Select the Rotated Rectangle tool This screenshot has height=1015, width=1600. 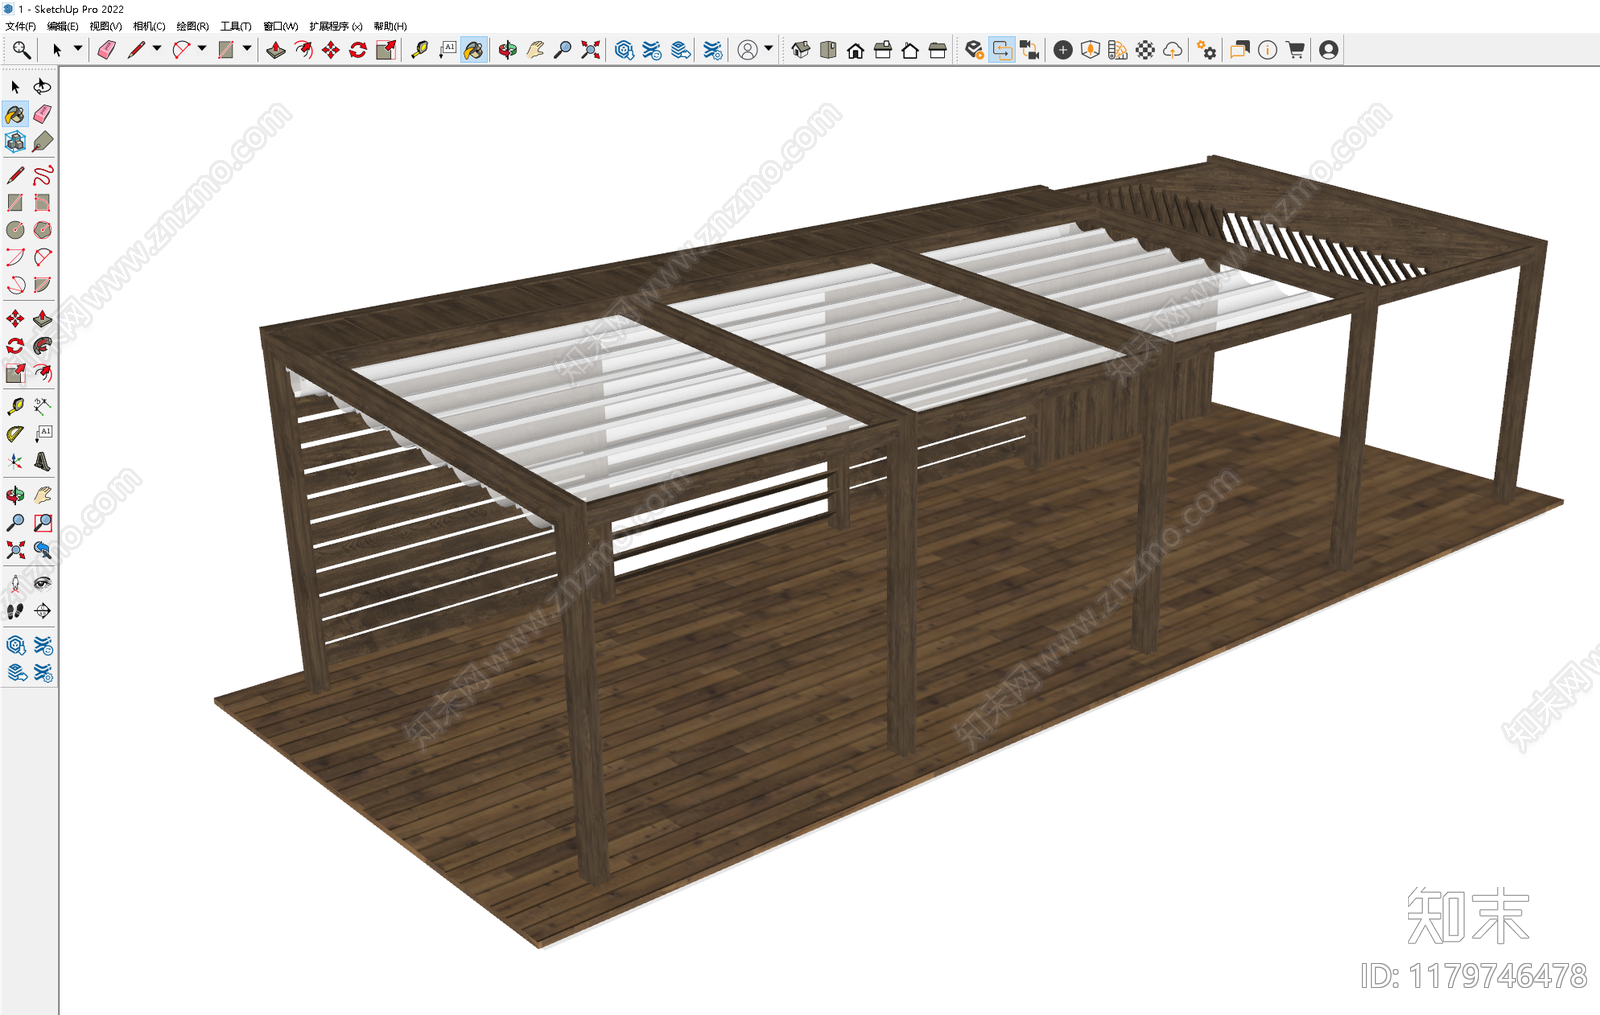(x=42, y=202)
